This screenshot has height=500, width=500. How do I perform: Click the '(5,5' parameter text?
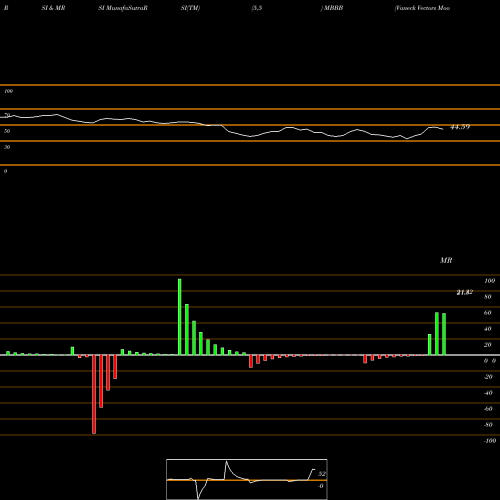(x=257, y=8)
